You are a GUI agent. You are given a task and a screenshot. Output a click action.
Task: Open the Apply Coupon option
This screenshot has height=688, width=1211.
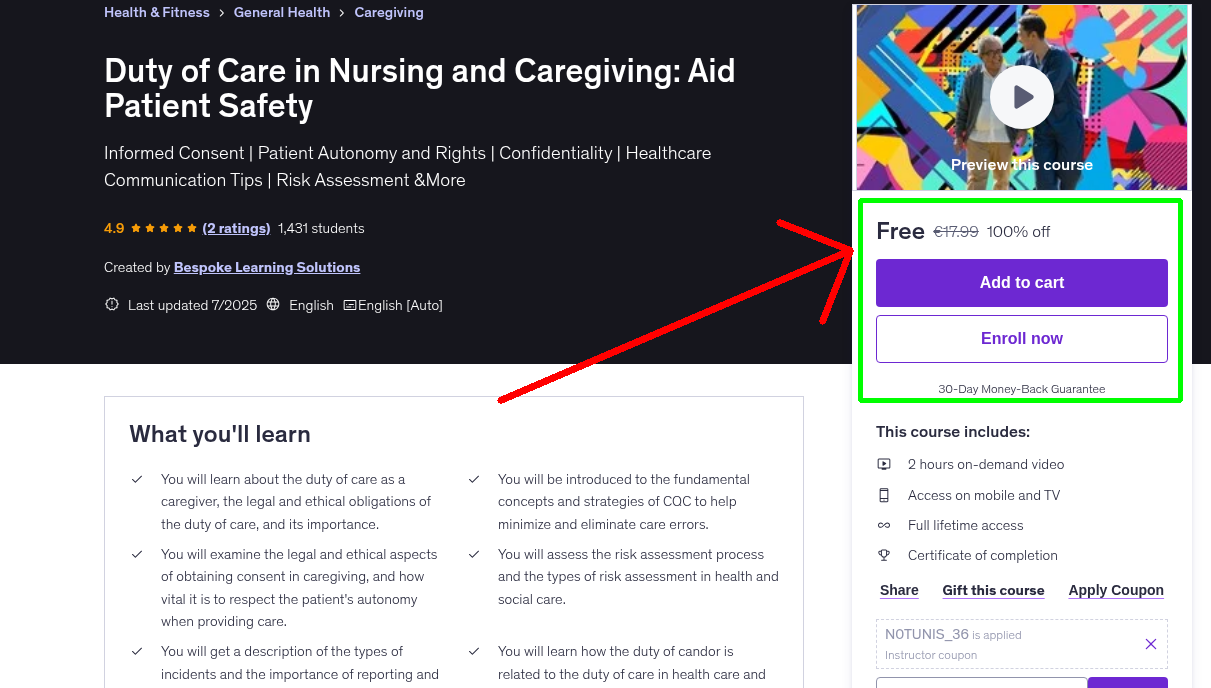tap(1115, 590)
